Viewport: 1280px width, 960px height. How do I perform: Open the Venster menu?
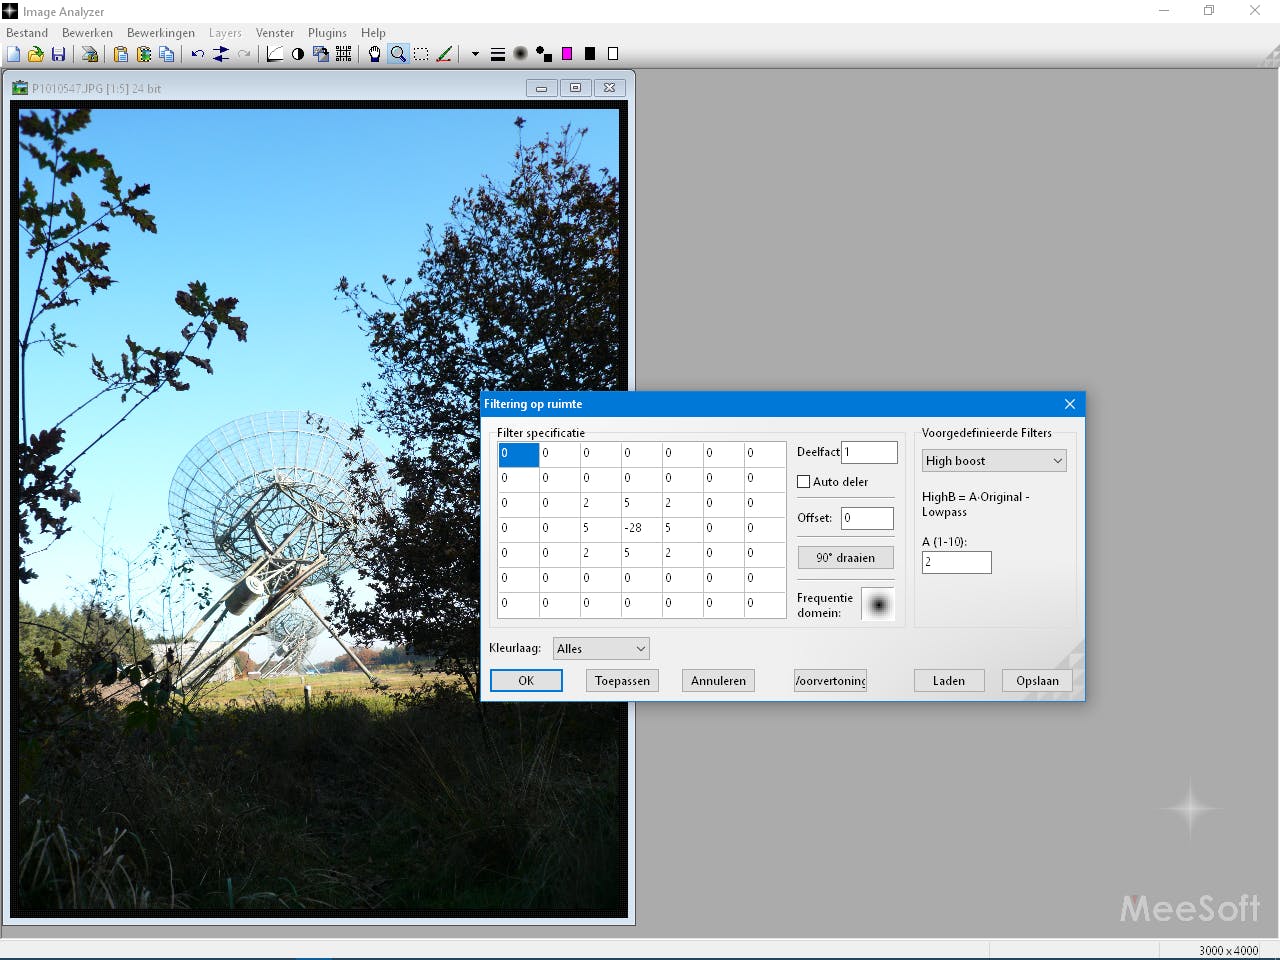275,33
